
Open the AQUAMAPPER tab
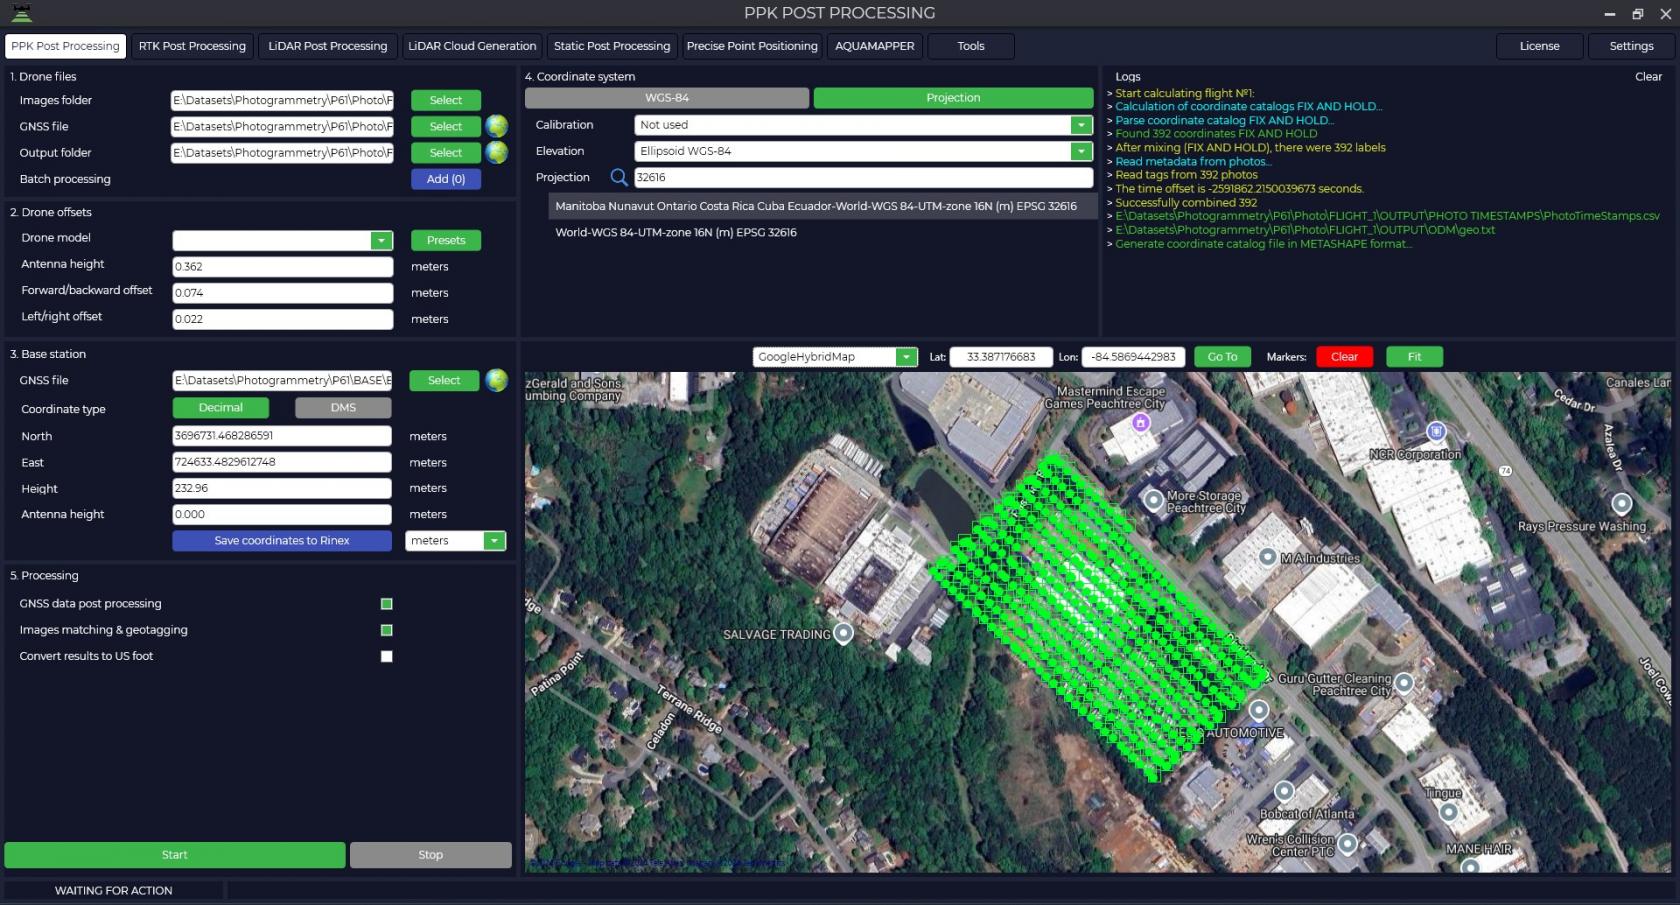[875, 46]
